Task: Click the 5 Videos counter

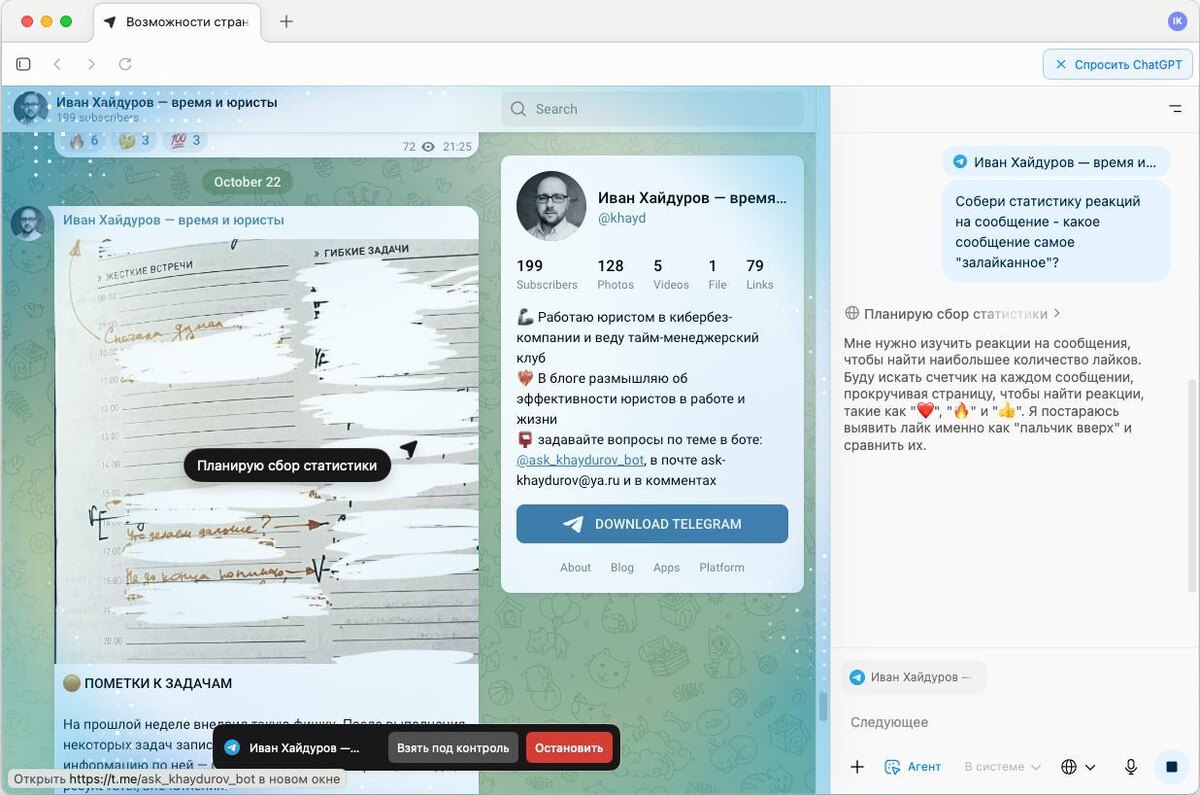Action: click(671, 274)
